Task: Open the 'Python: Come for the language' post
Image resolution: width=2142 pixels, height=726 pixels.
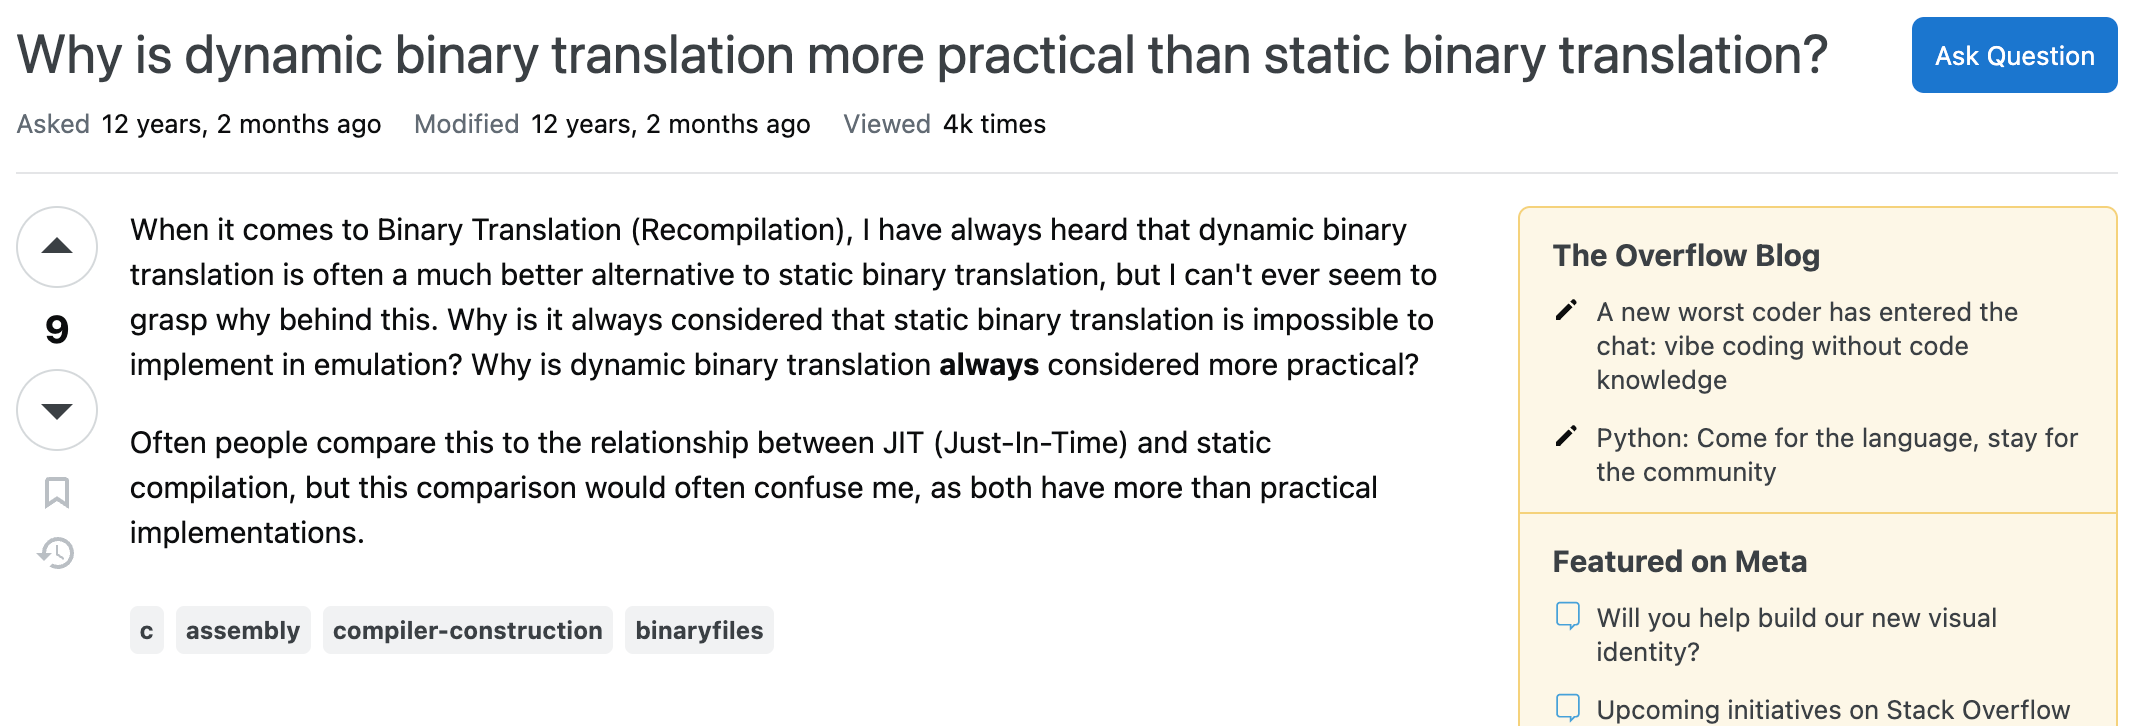Action: click(1837, 455)
